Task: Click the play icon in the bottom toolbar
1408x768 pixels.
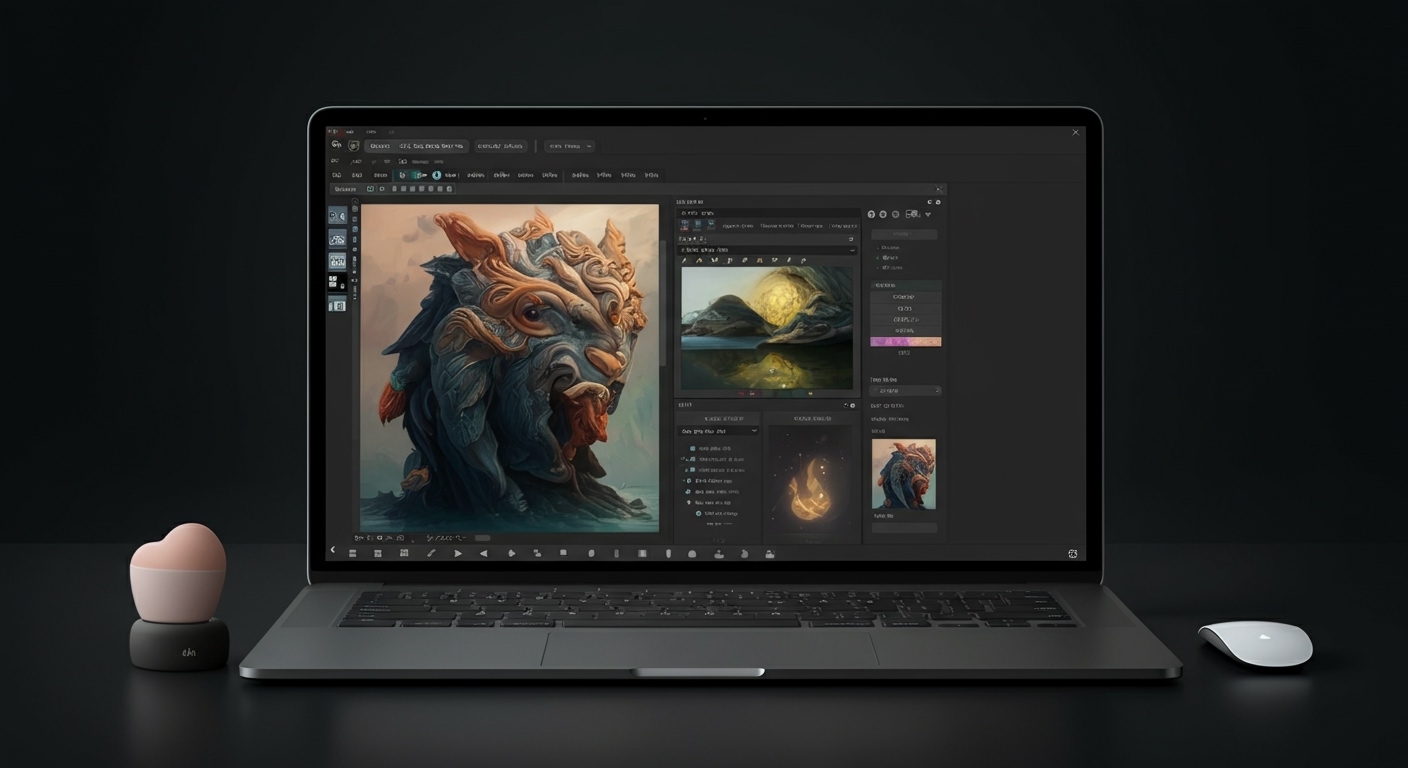Action: [x=458, y=552]
